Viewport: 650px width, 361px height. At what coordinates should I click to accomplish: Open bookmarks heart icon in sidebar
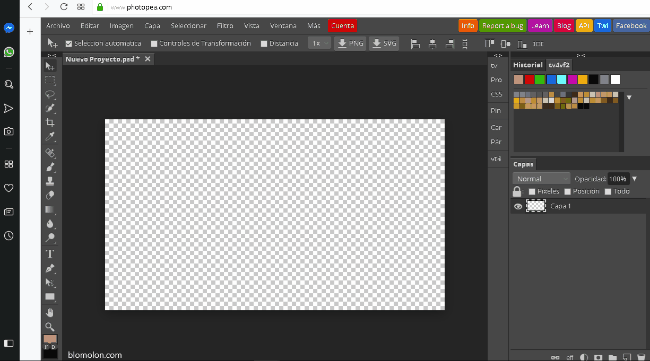coord(9,188)
